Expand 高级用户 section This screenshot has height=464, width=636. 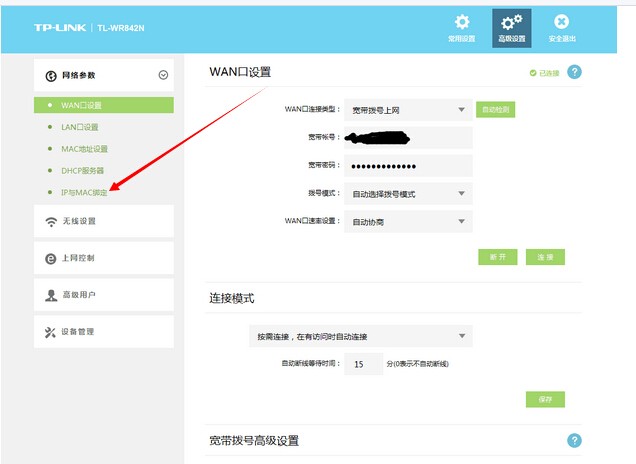point(104,295)
